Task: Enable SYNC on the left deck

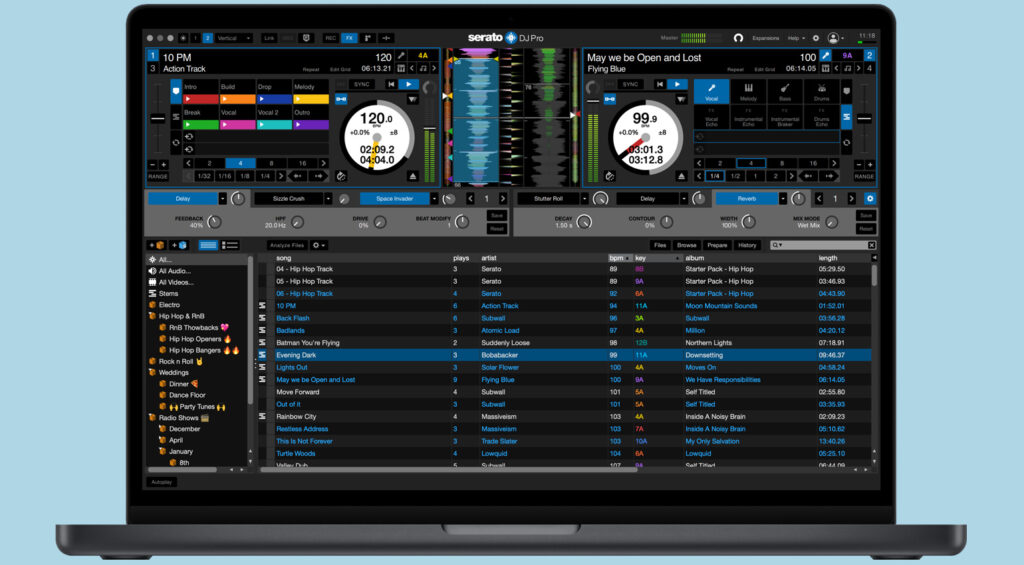Action: tap(362, 84)
